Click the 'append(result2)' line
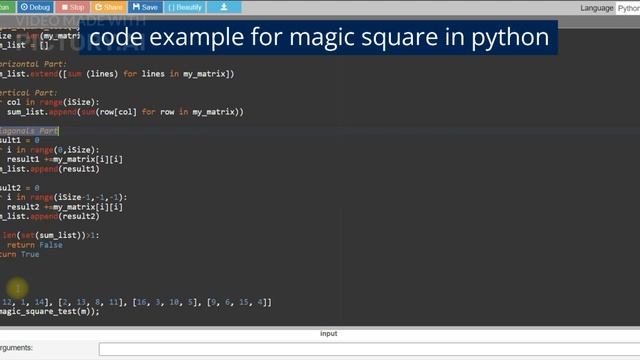 tap(49, 216)
